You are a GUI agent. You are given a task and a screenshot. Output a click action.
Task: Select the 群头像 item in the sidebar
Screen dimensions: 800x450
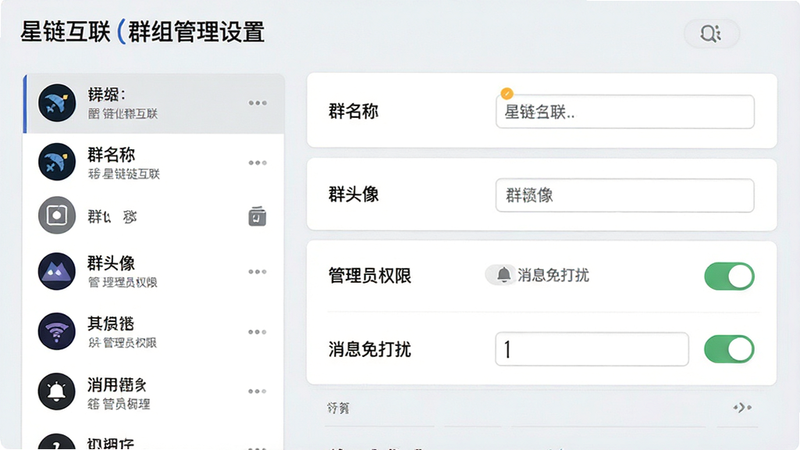pyautogui.click(x=154, y=271)
